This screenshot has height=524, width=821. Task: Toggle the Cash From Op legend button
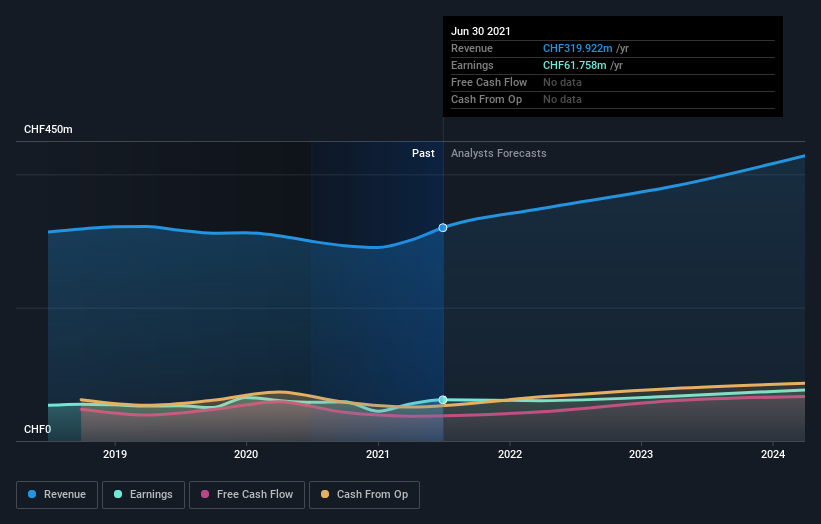[x=364, y=495]
